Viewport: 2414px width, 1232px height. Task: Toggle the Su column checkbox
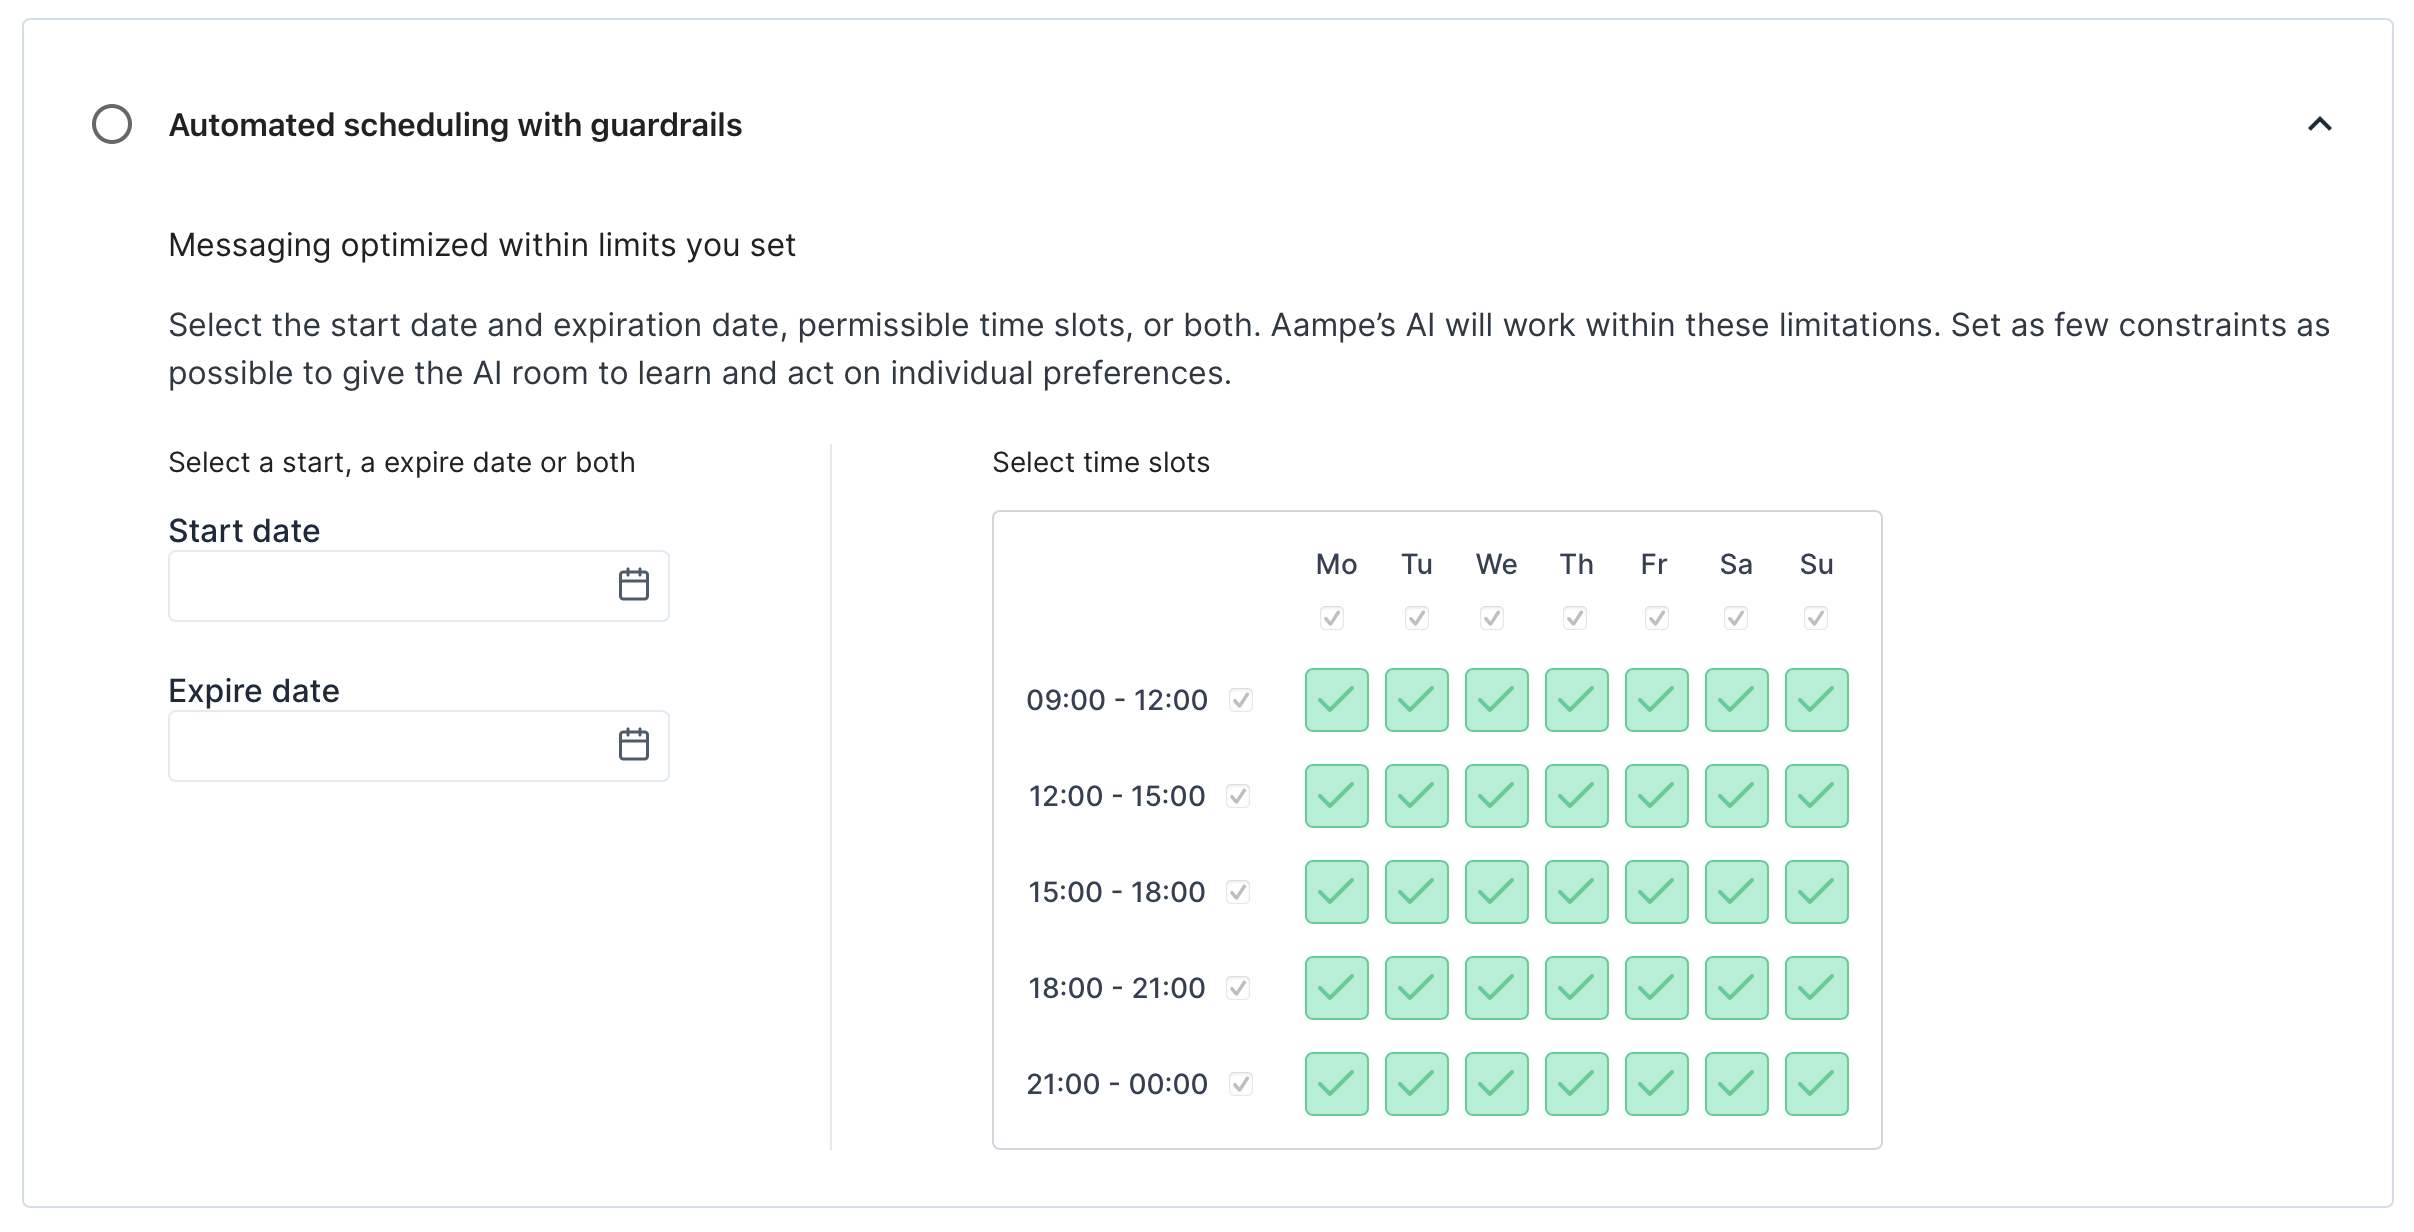click(1816, 618)
